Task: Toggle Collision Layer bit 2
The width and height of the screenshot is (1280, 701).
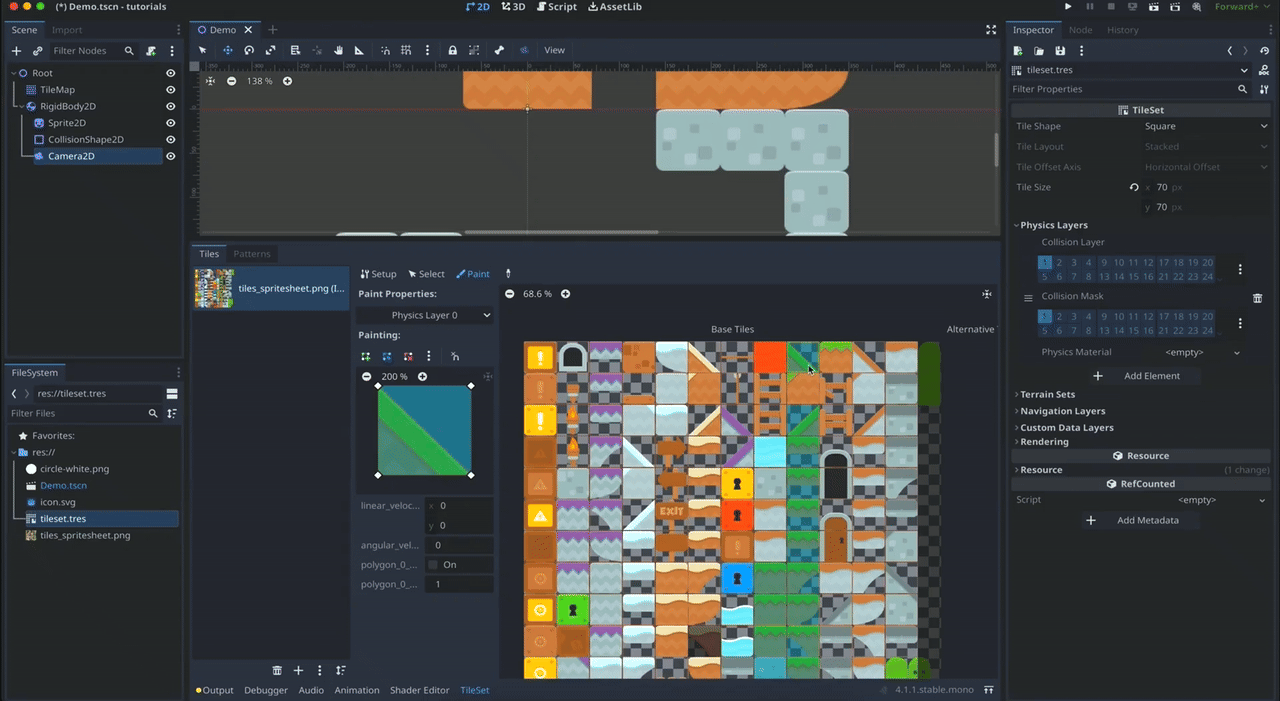Action: coord(1059,263)
